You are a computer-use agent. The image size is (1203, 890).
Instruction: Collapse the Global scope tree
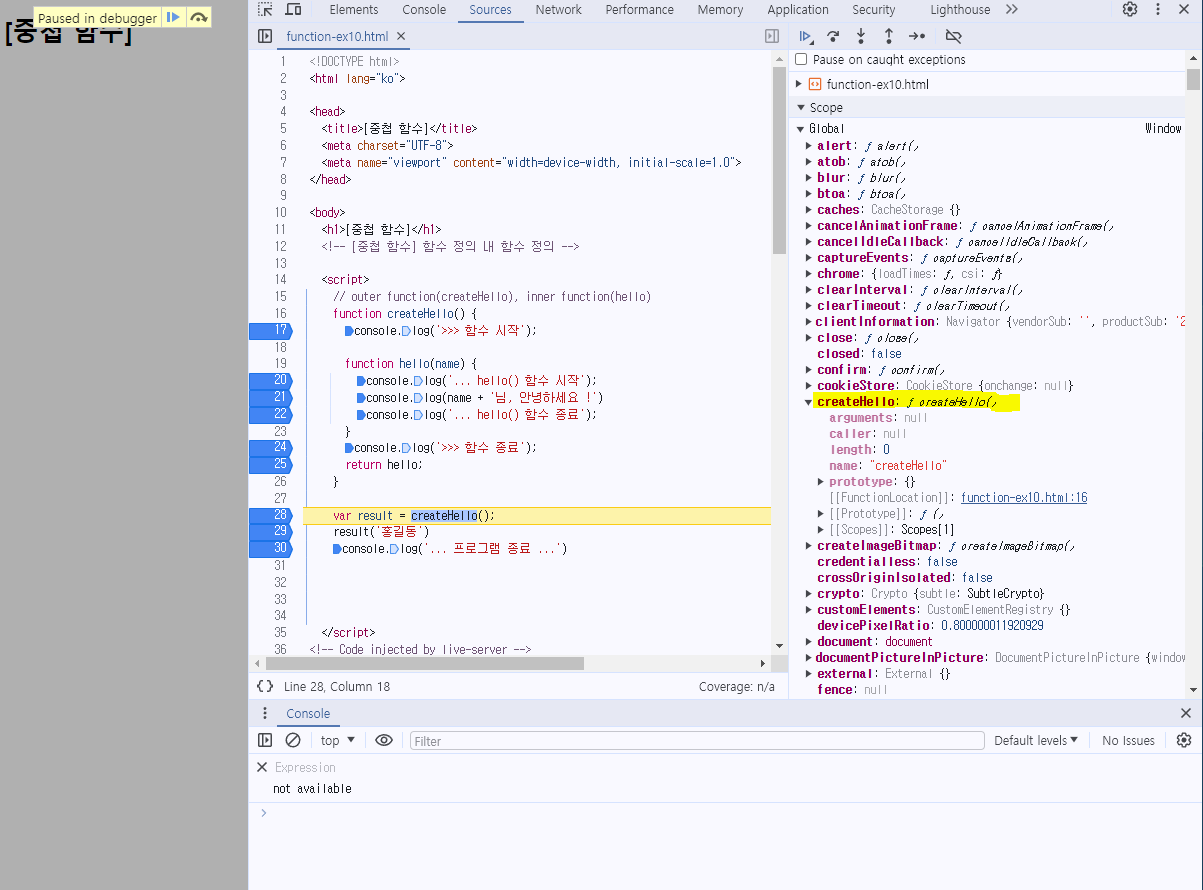[801, 129]
